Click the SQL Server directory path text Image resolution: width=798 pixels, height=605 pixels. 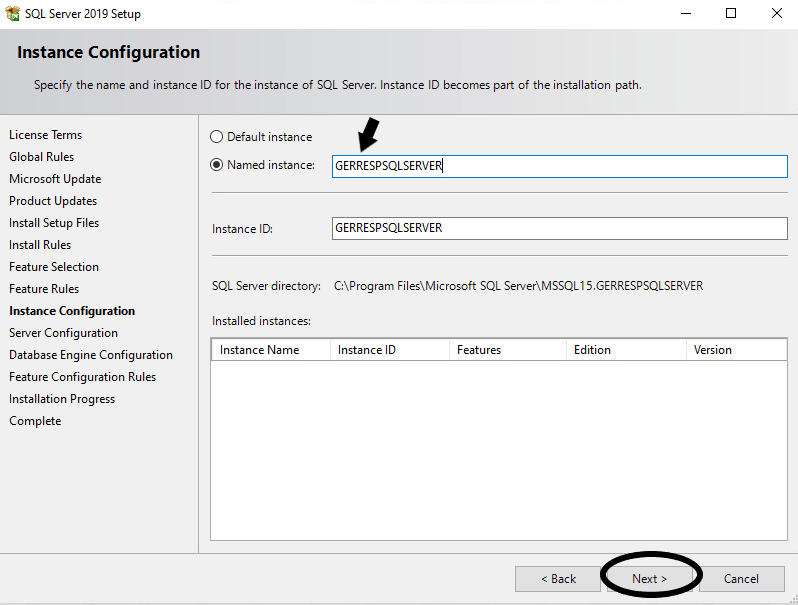click(518, 286)
